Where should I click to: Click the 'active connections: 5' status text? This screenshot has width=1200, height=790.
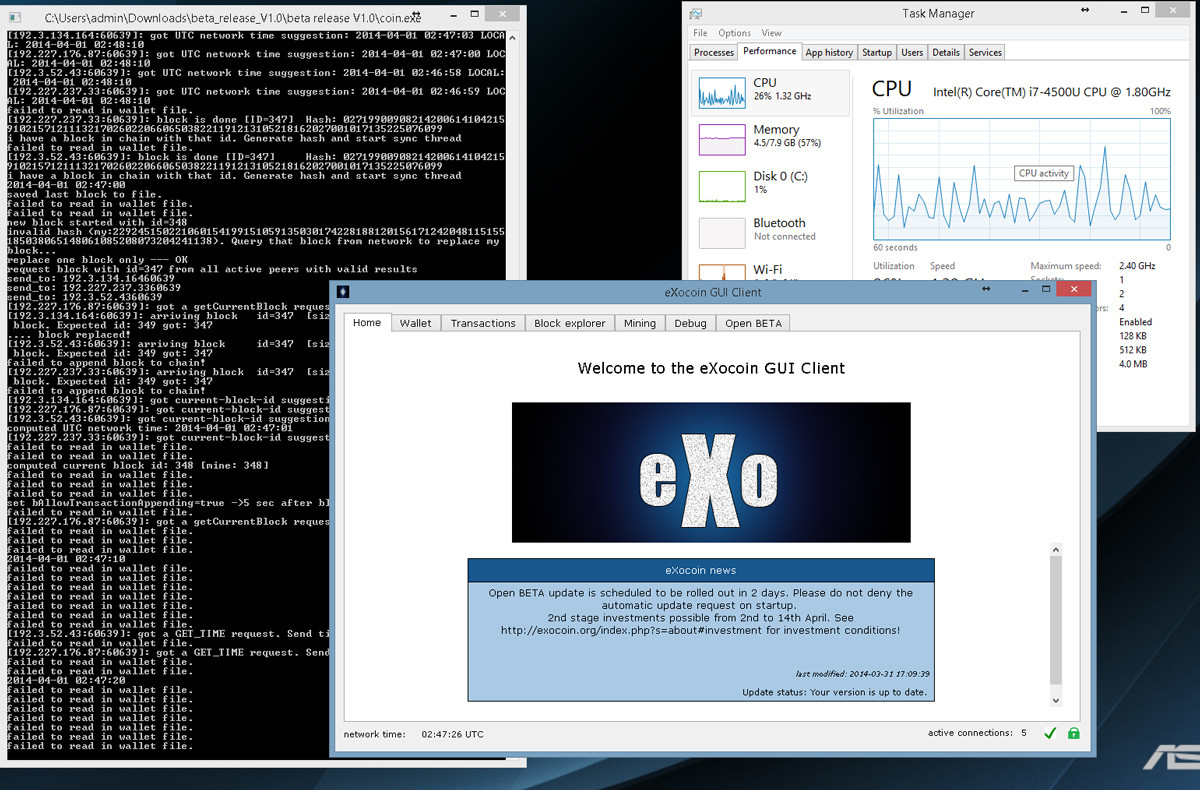[x=977, y=733]
